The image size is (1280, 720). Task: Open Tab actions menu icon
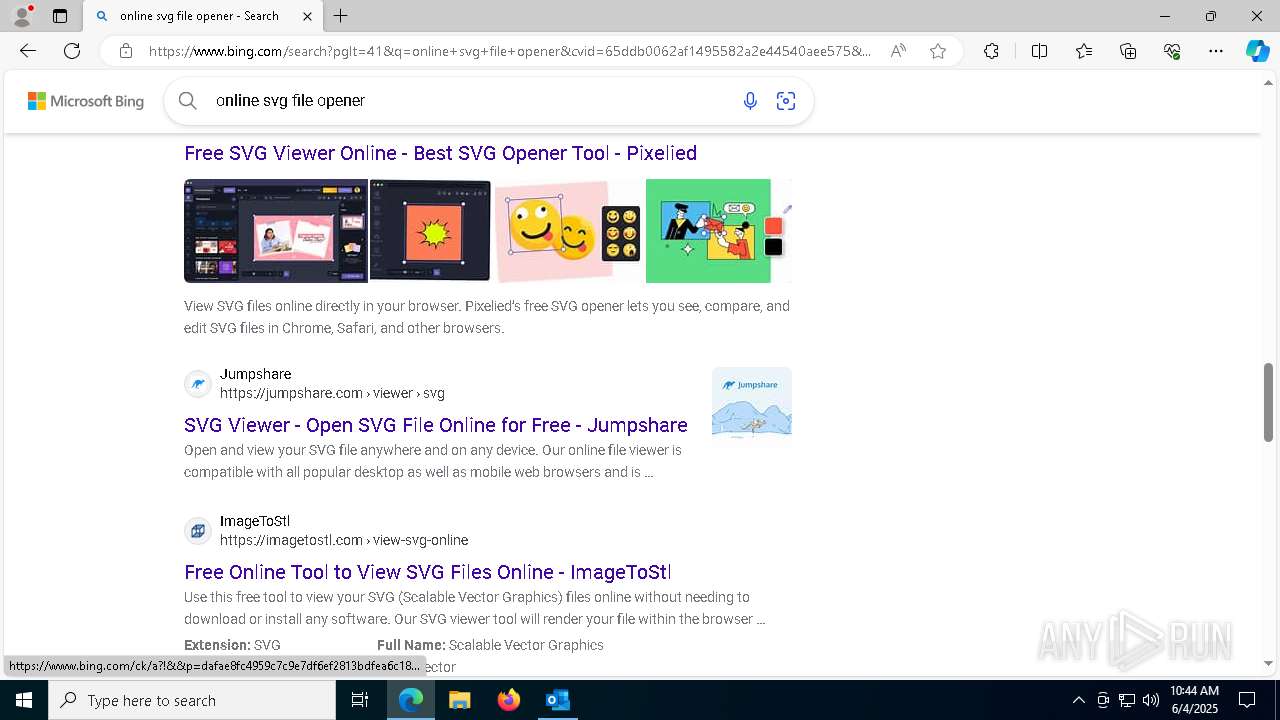(x=60, y=16)
